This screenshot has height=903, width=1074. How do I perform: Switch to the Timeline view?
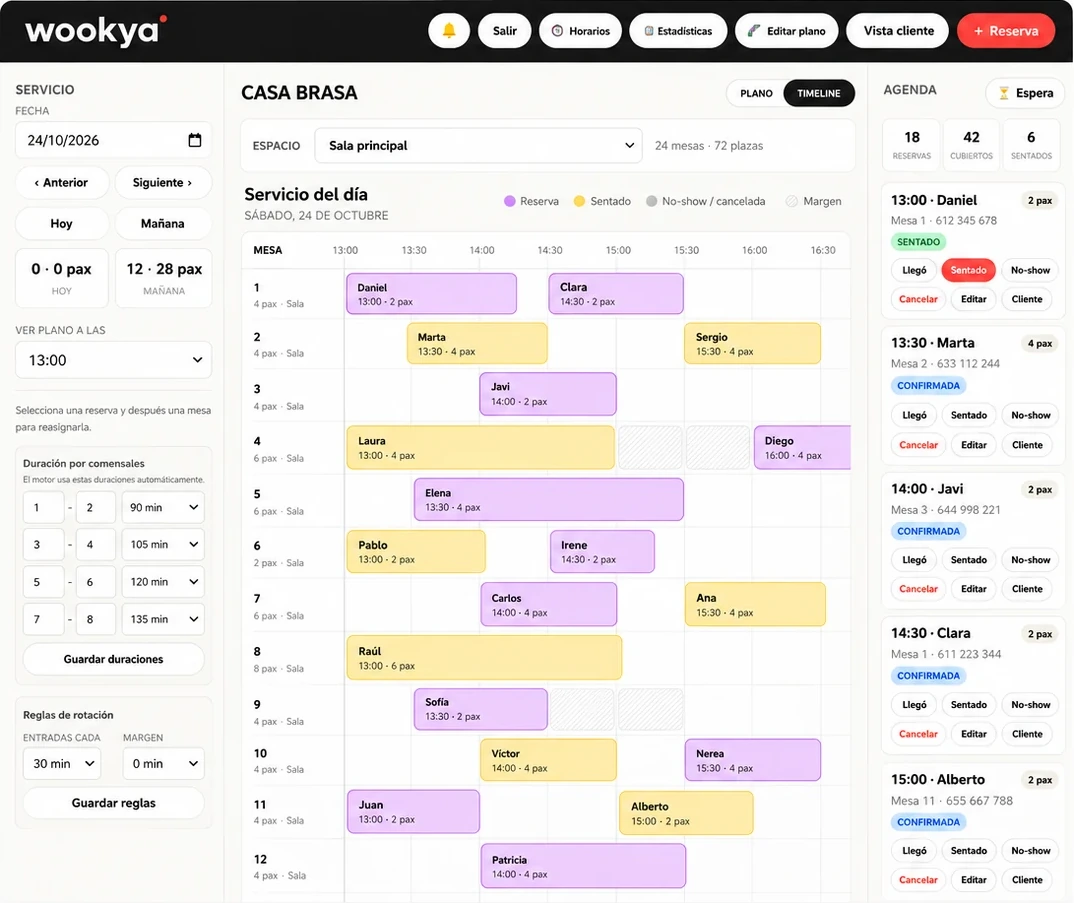819,93
